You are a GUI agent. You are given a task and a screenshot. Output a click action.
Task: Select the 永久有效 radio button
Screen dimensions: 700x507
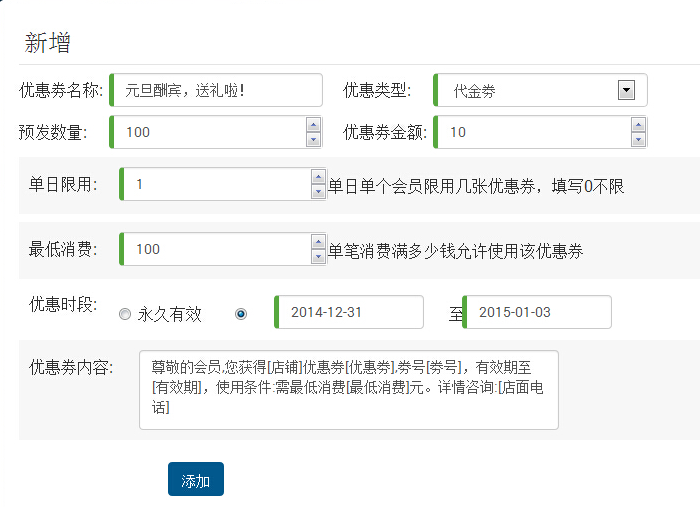[x=125, y=314]
